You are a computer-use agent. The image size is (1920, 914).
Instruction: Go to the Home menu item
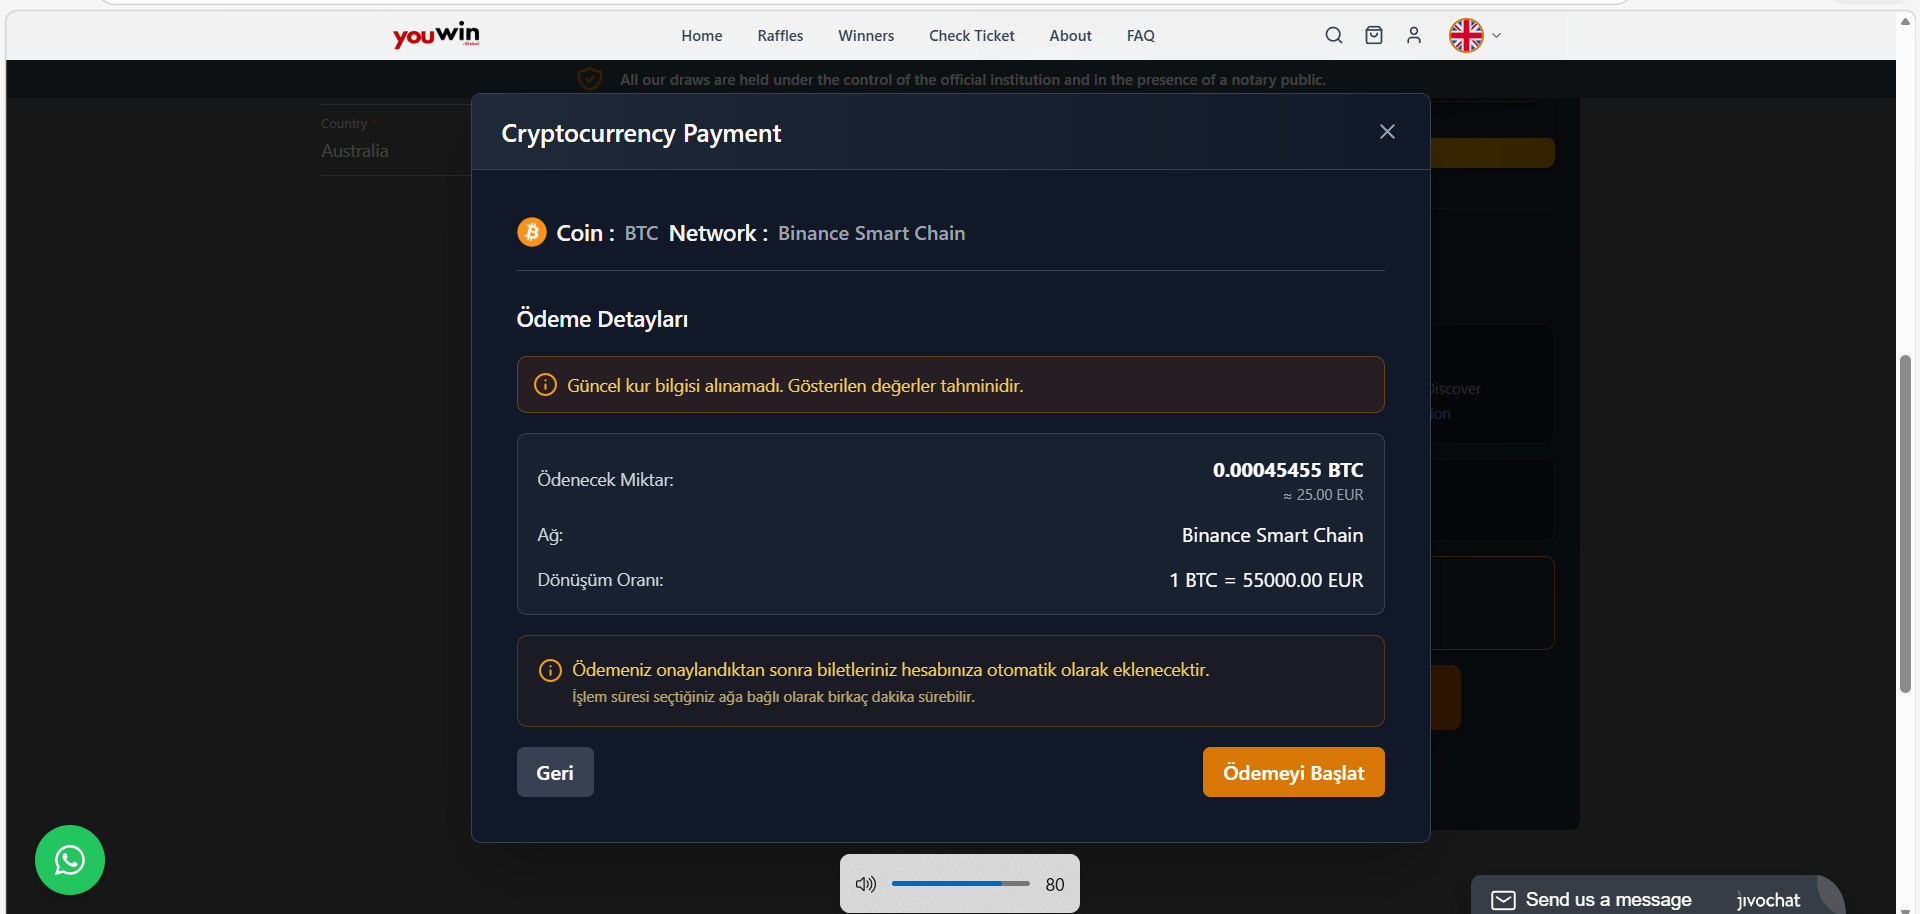click(701, 35)
